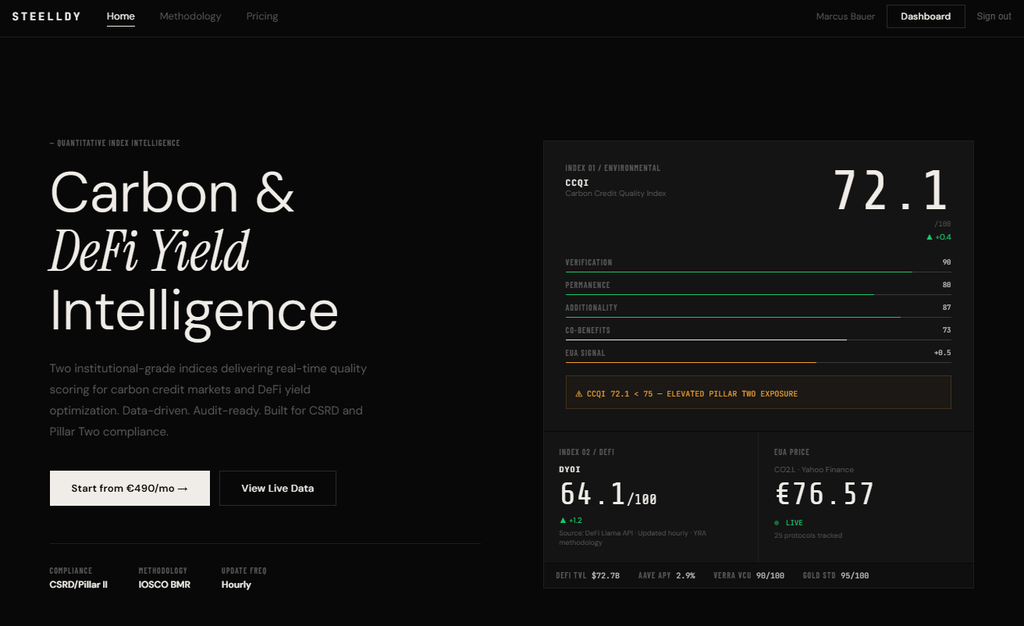This screenshot has height=626, width=1024.
Task: Click GOLD STD 95/100 ticker entry
Action: coord(835,576)
